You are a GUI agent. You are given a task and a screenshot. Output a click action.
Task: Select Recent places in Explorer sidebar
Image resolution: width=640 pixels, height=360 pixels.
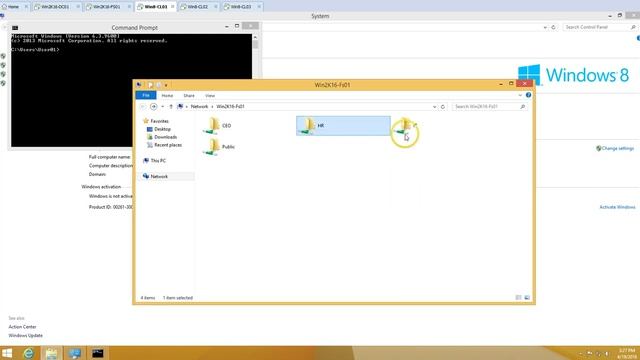click(x=164, y=145)
